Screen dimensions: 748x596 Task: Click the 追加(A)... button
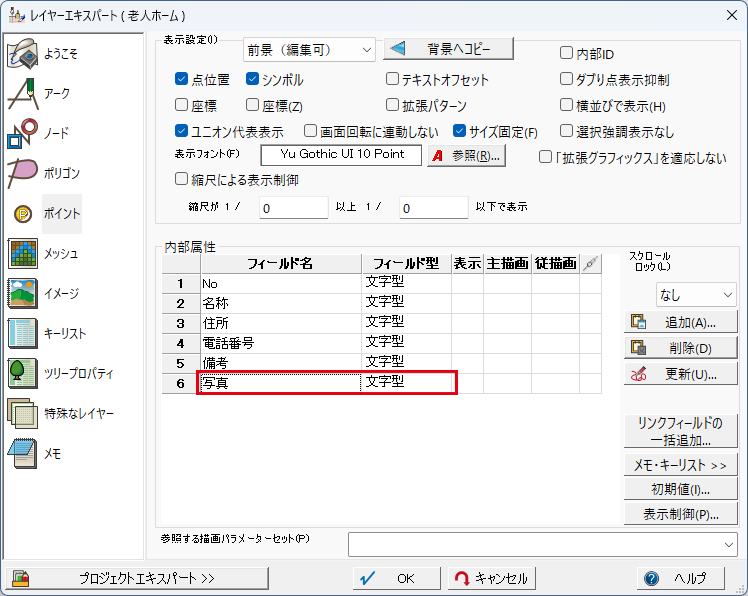tap(680, 322)
